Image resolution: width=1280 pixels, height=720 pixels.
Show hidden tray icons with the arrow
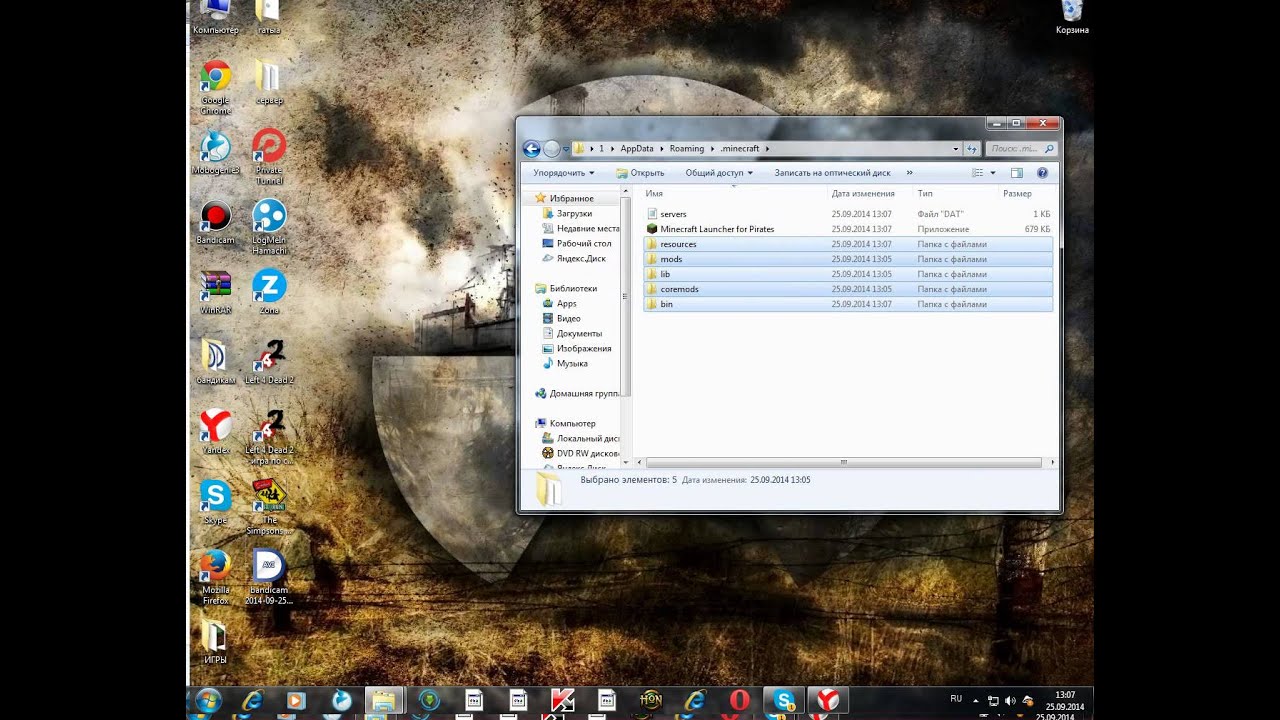click(977, 701)
